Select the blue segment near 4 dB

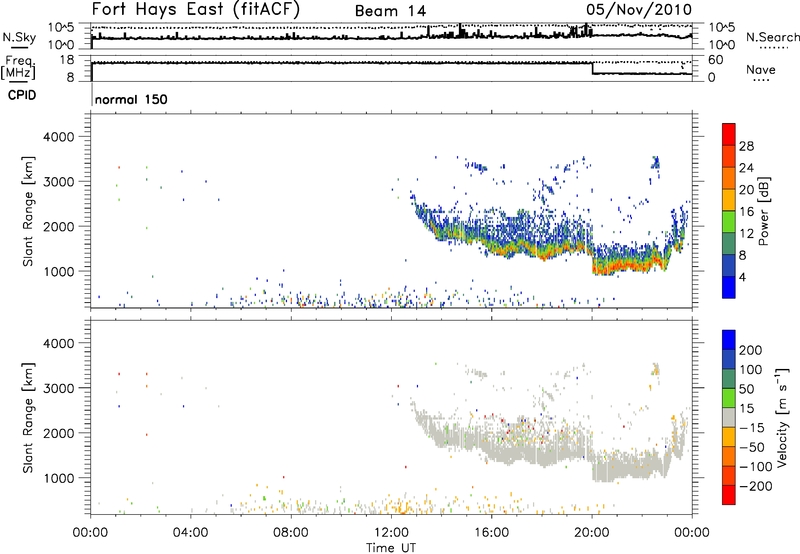tap(729, 287)
